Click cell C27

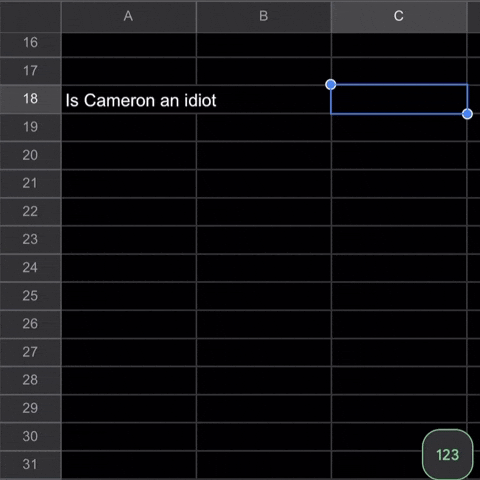pos(399,352)
